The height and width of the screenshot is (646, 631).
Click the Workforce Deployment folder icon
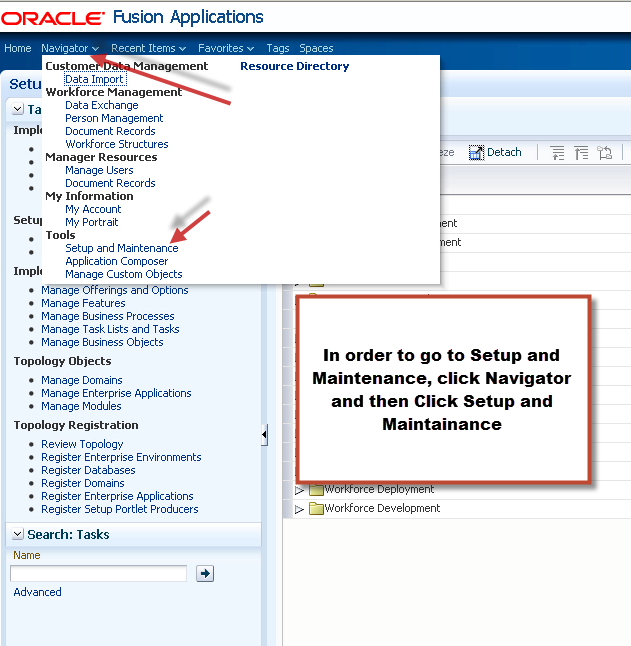316,489
